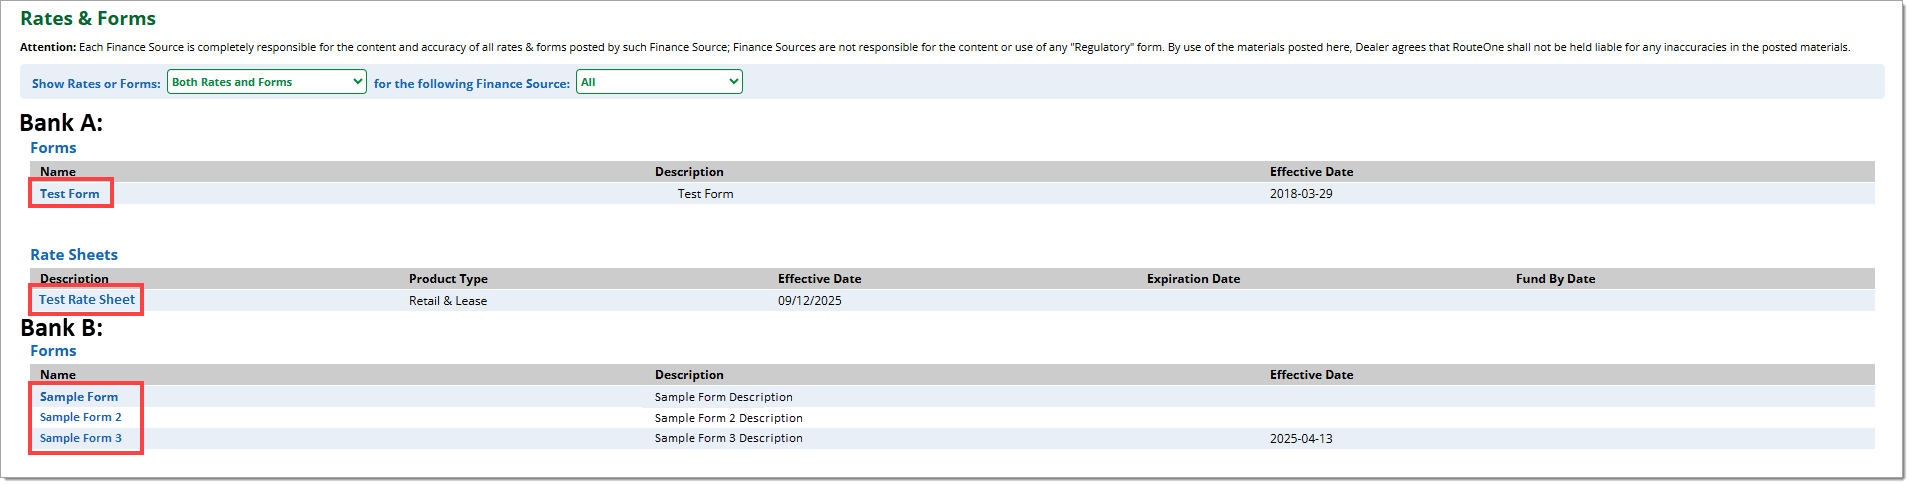
Task: Click the Rates & Forms page title
Action: pyautogui.click(x=88, y=19)
